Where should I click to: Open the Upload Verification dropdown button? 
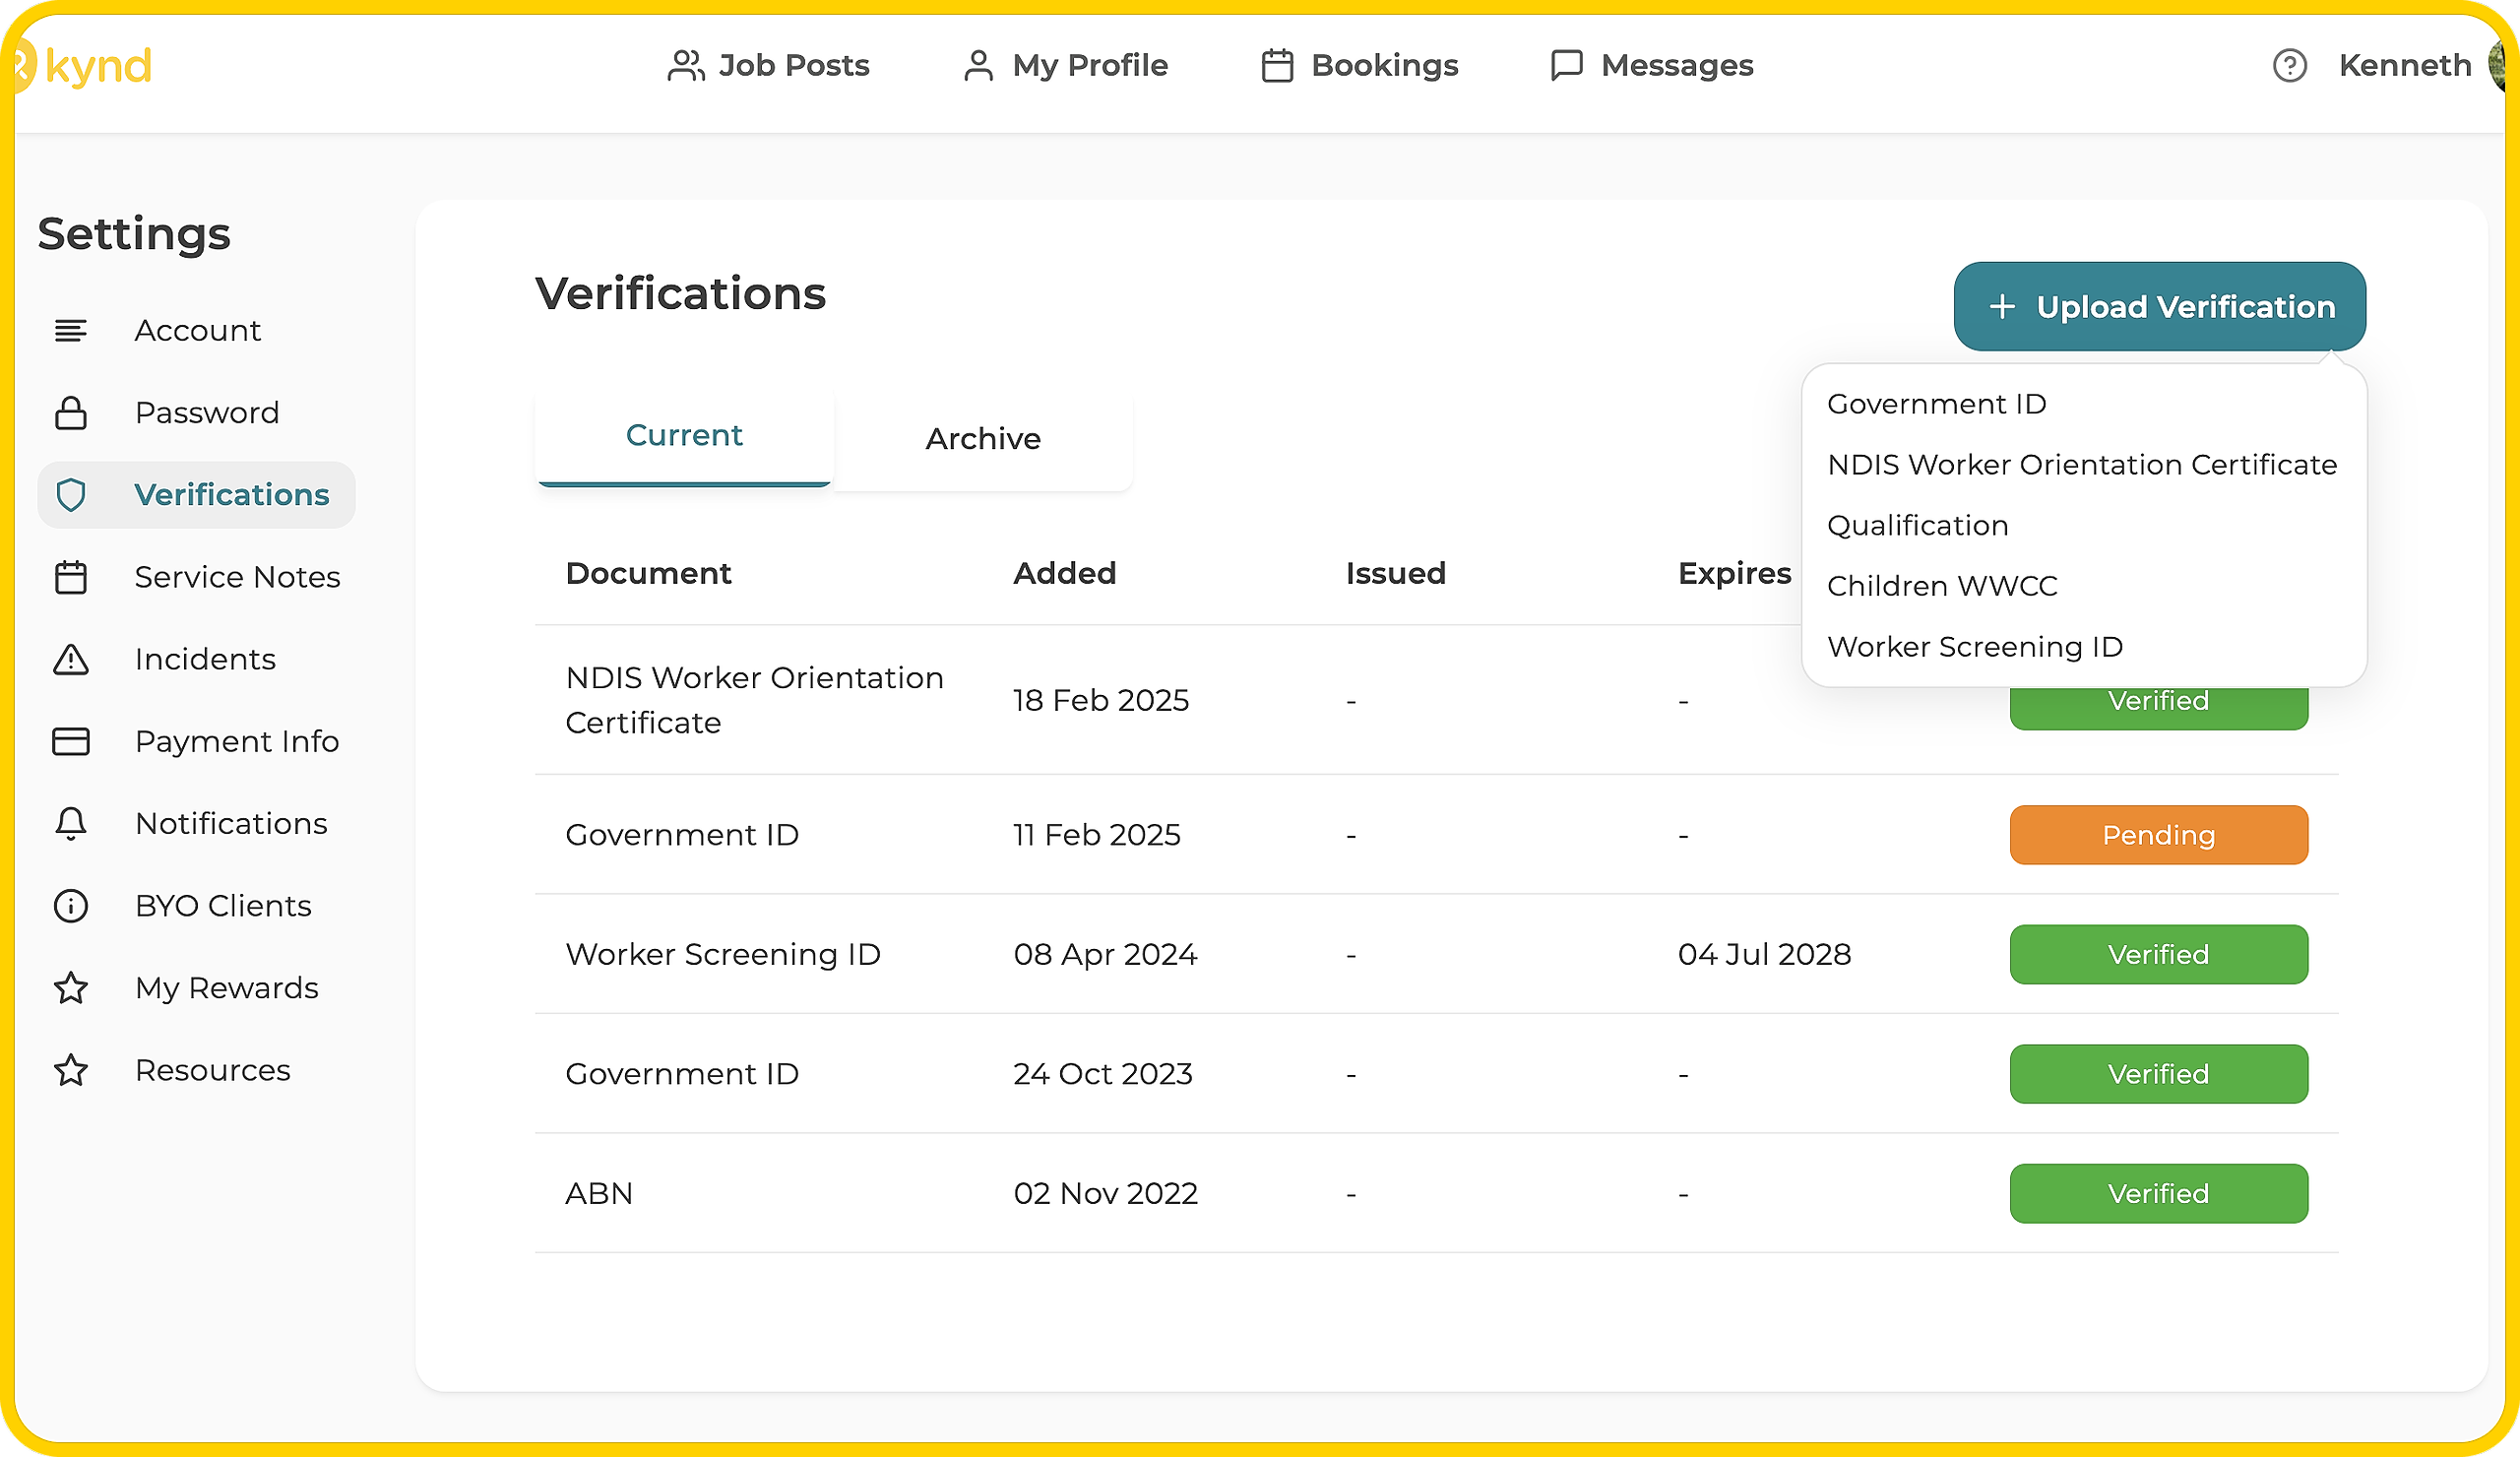coord(2159,307)
